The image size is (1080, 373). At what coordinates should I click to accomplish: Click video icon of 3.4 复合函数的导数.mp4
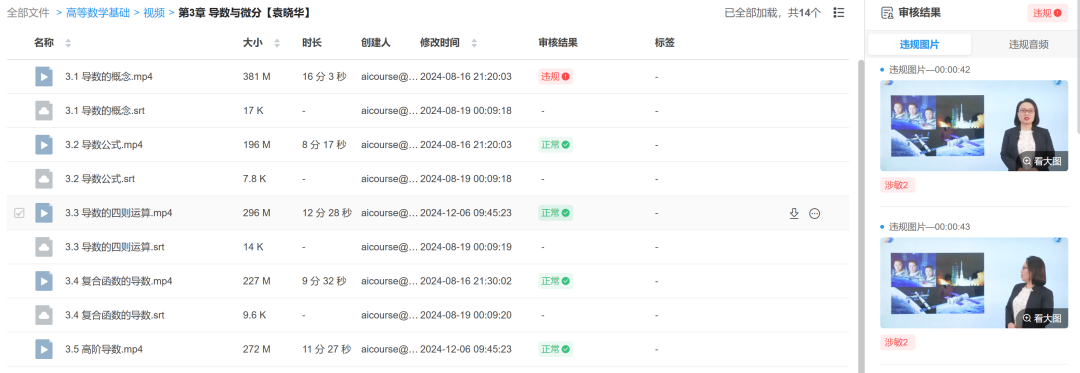coord(44,281)
